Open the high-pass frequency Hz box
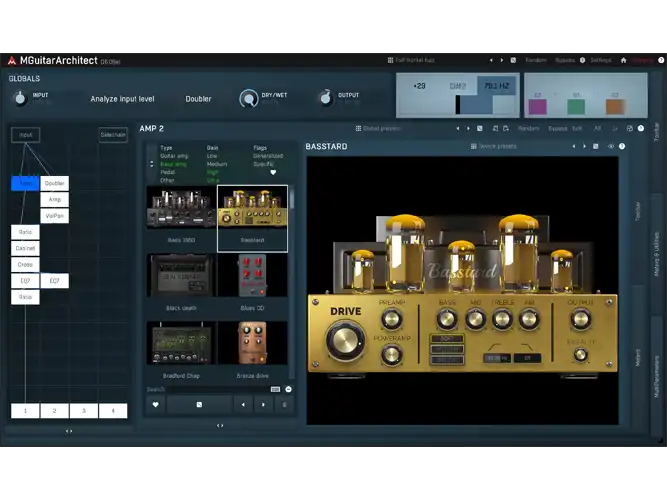This screenshot has width=667, height=500. 497,358
